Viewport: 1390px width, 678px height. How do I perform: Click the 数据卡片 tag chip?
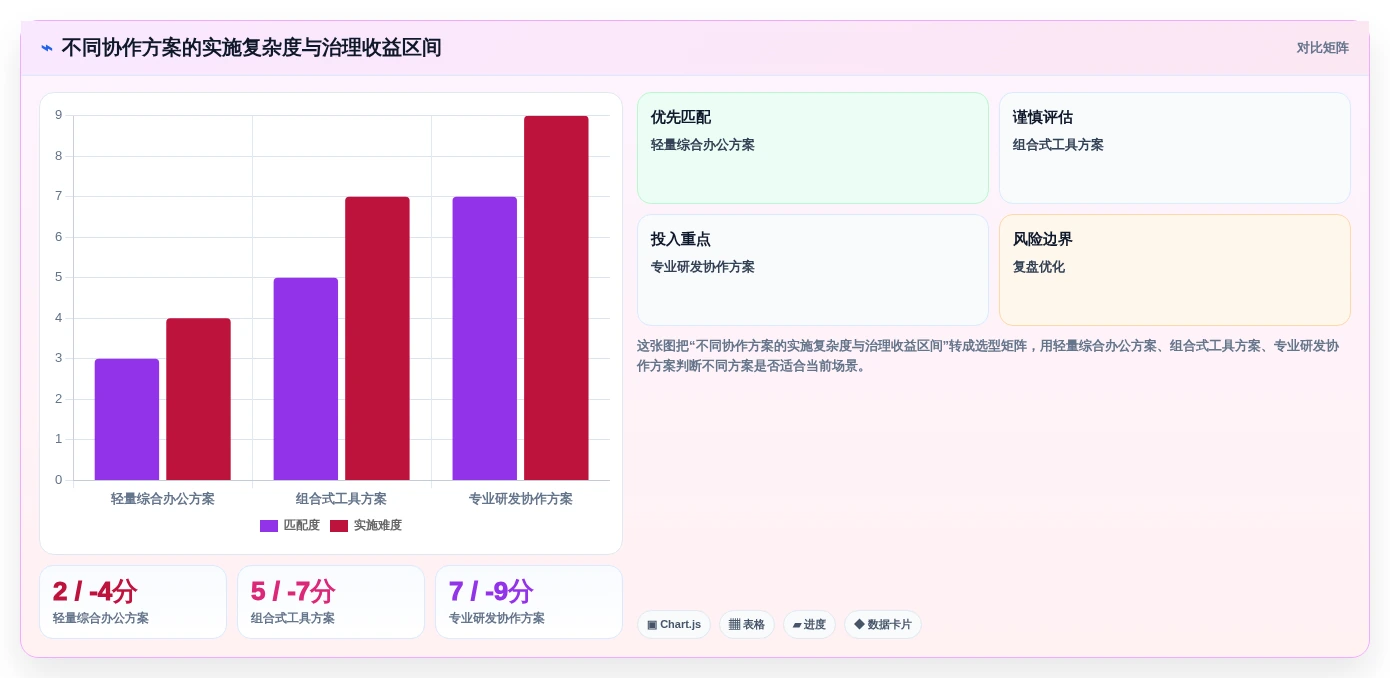(x=883, y=625)
